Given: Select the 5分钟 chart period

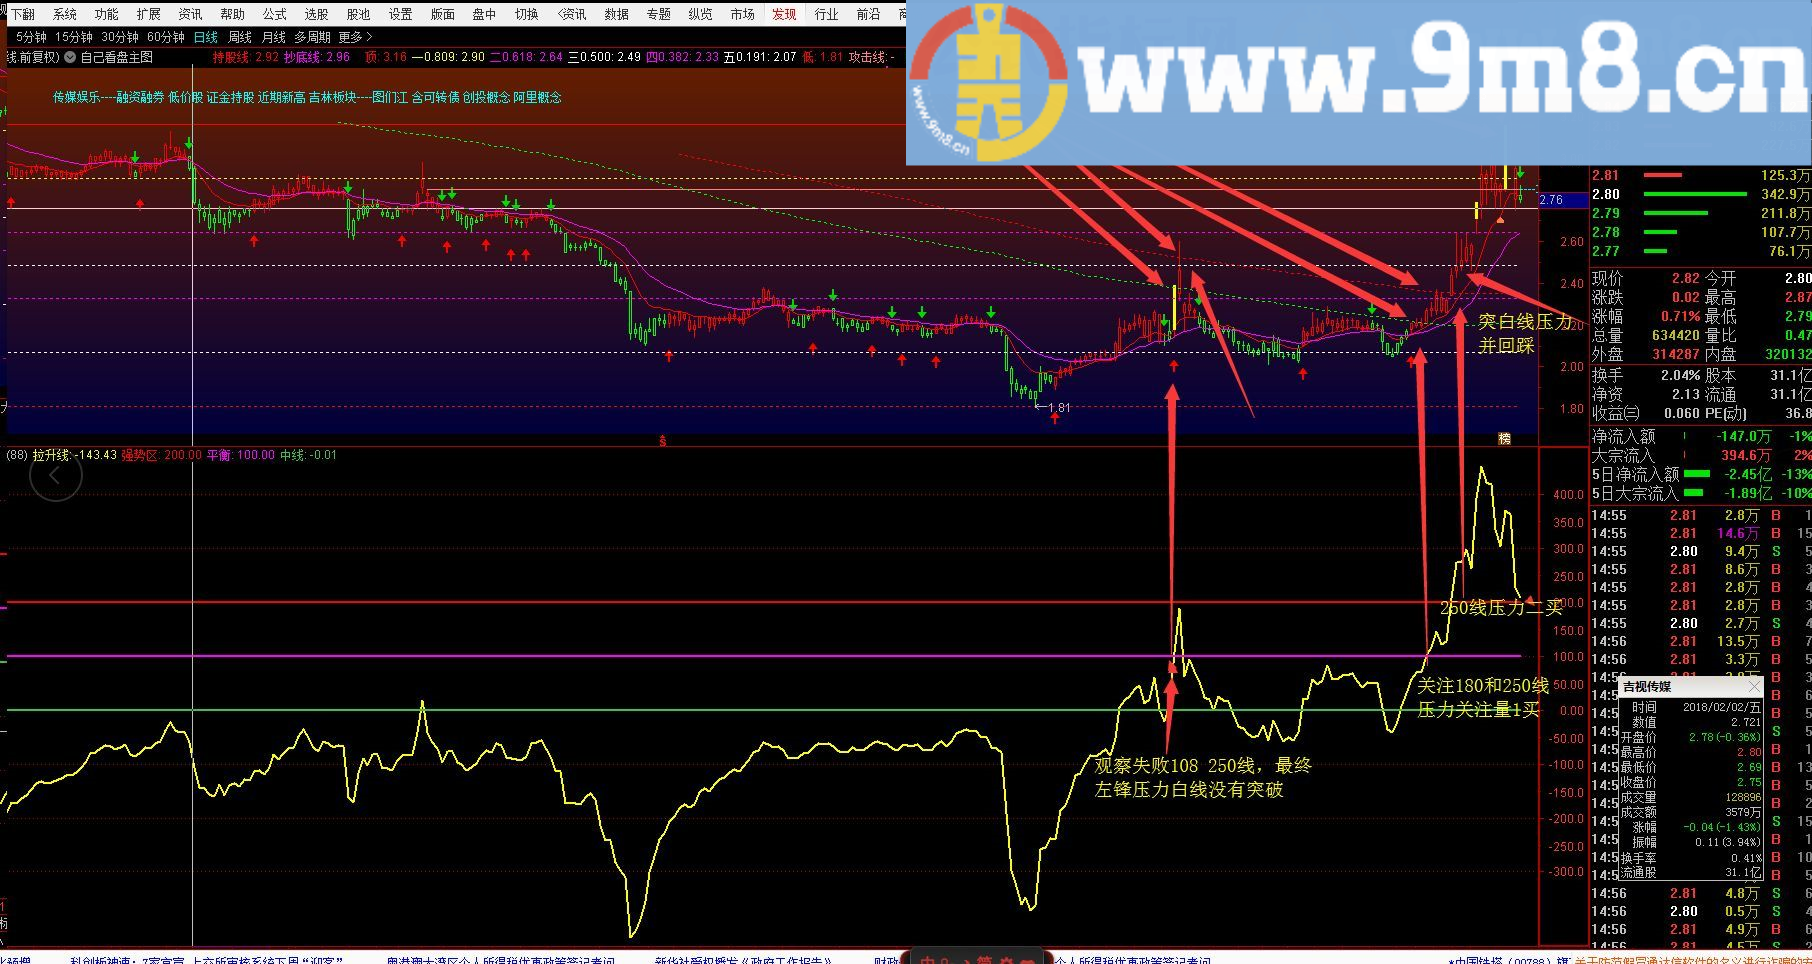Looking at the screenshot, I should click(x=31, y=37).
